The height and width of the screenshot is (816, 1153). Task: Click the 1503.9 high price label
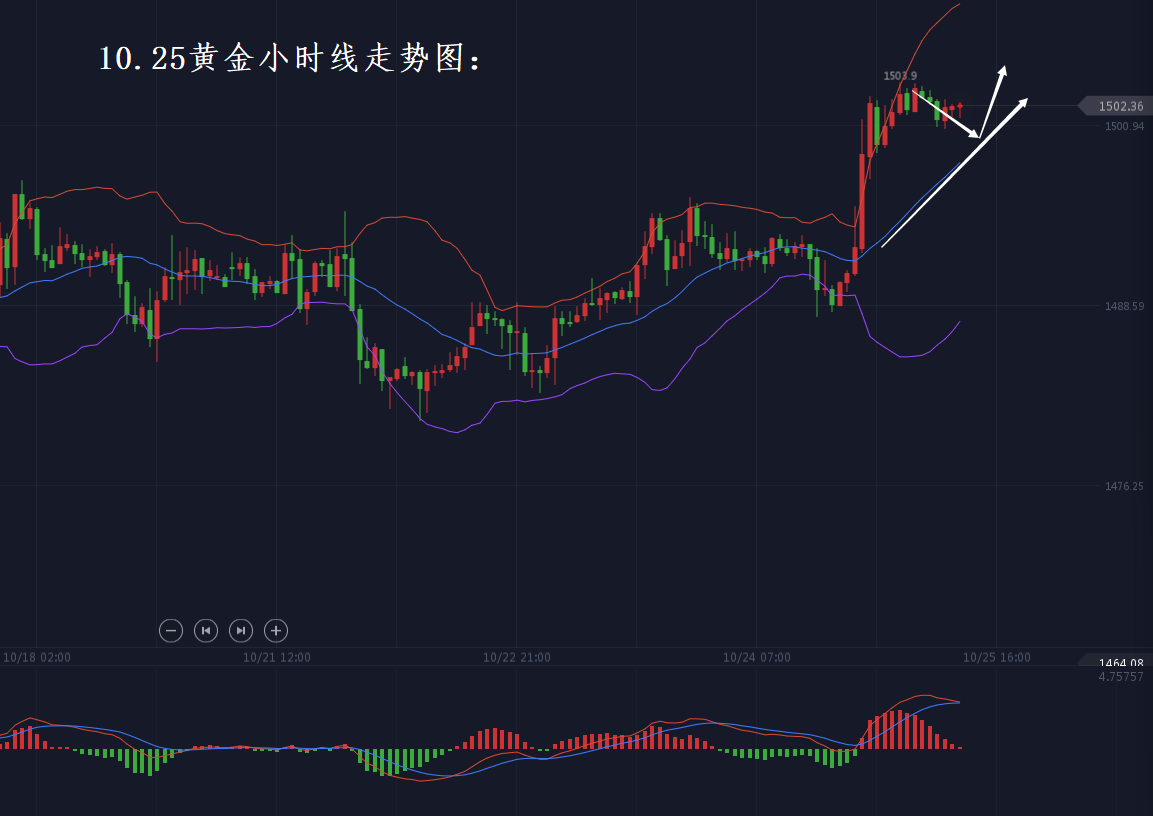900,76
